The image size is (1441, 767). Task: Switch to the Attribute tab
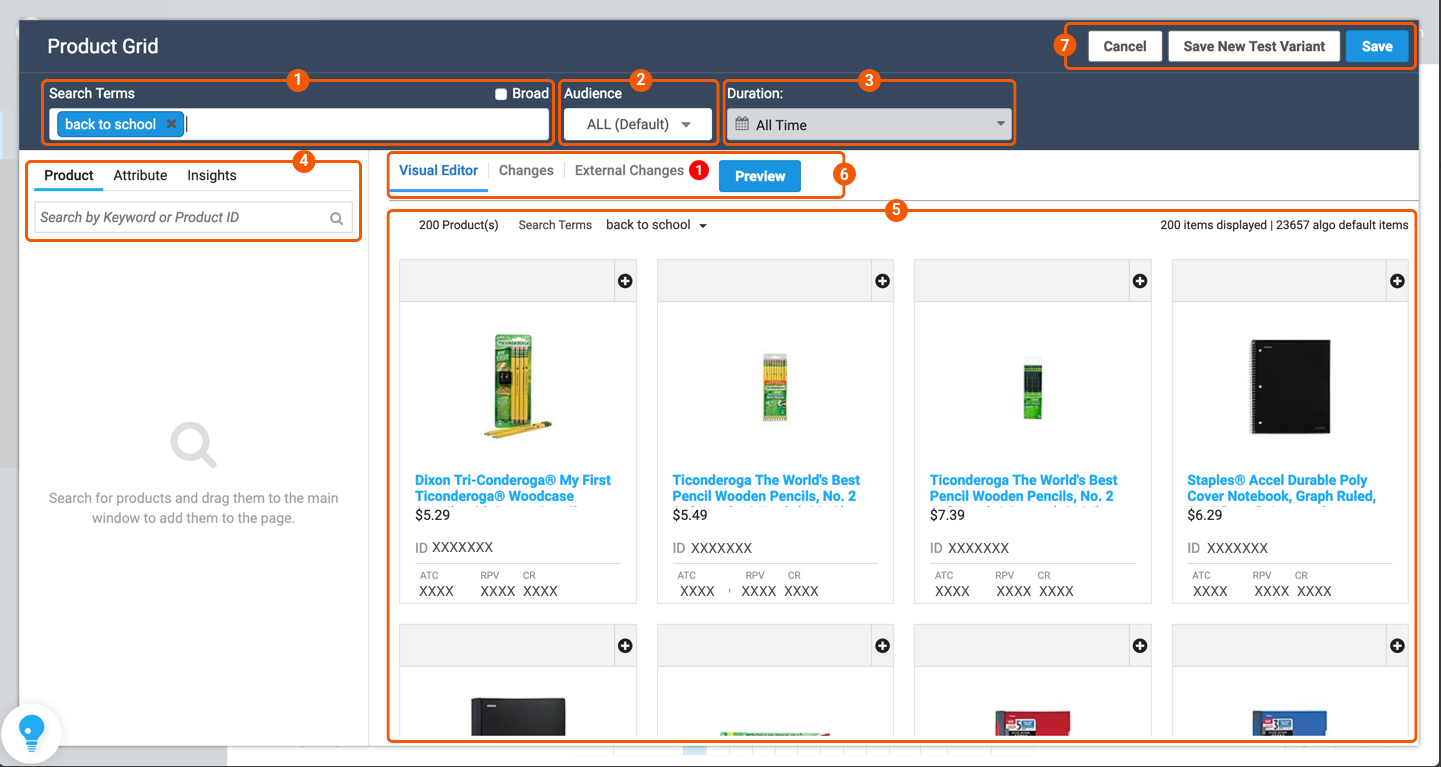point(140,175)
